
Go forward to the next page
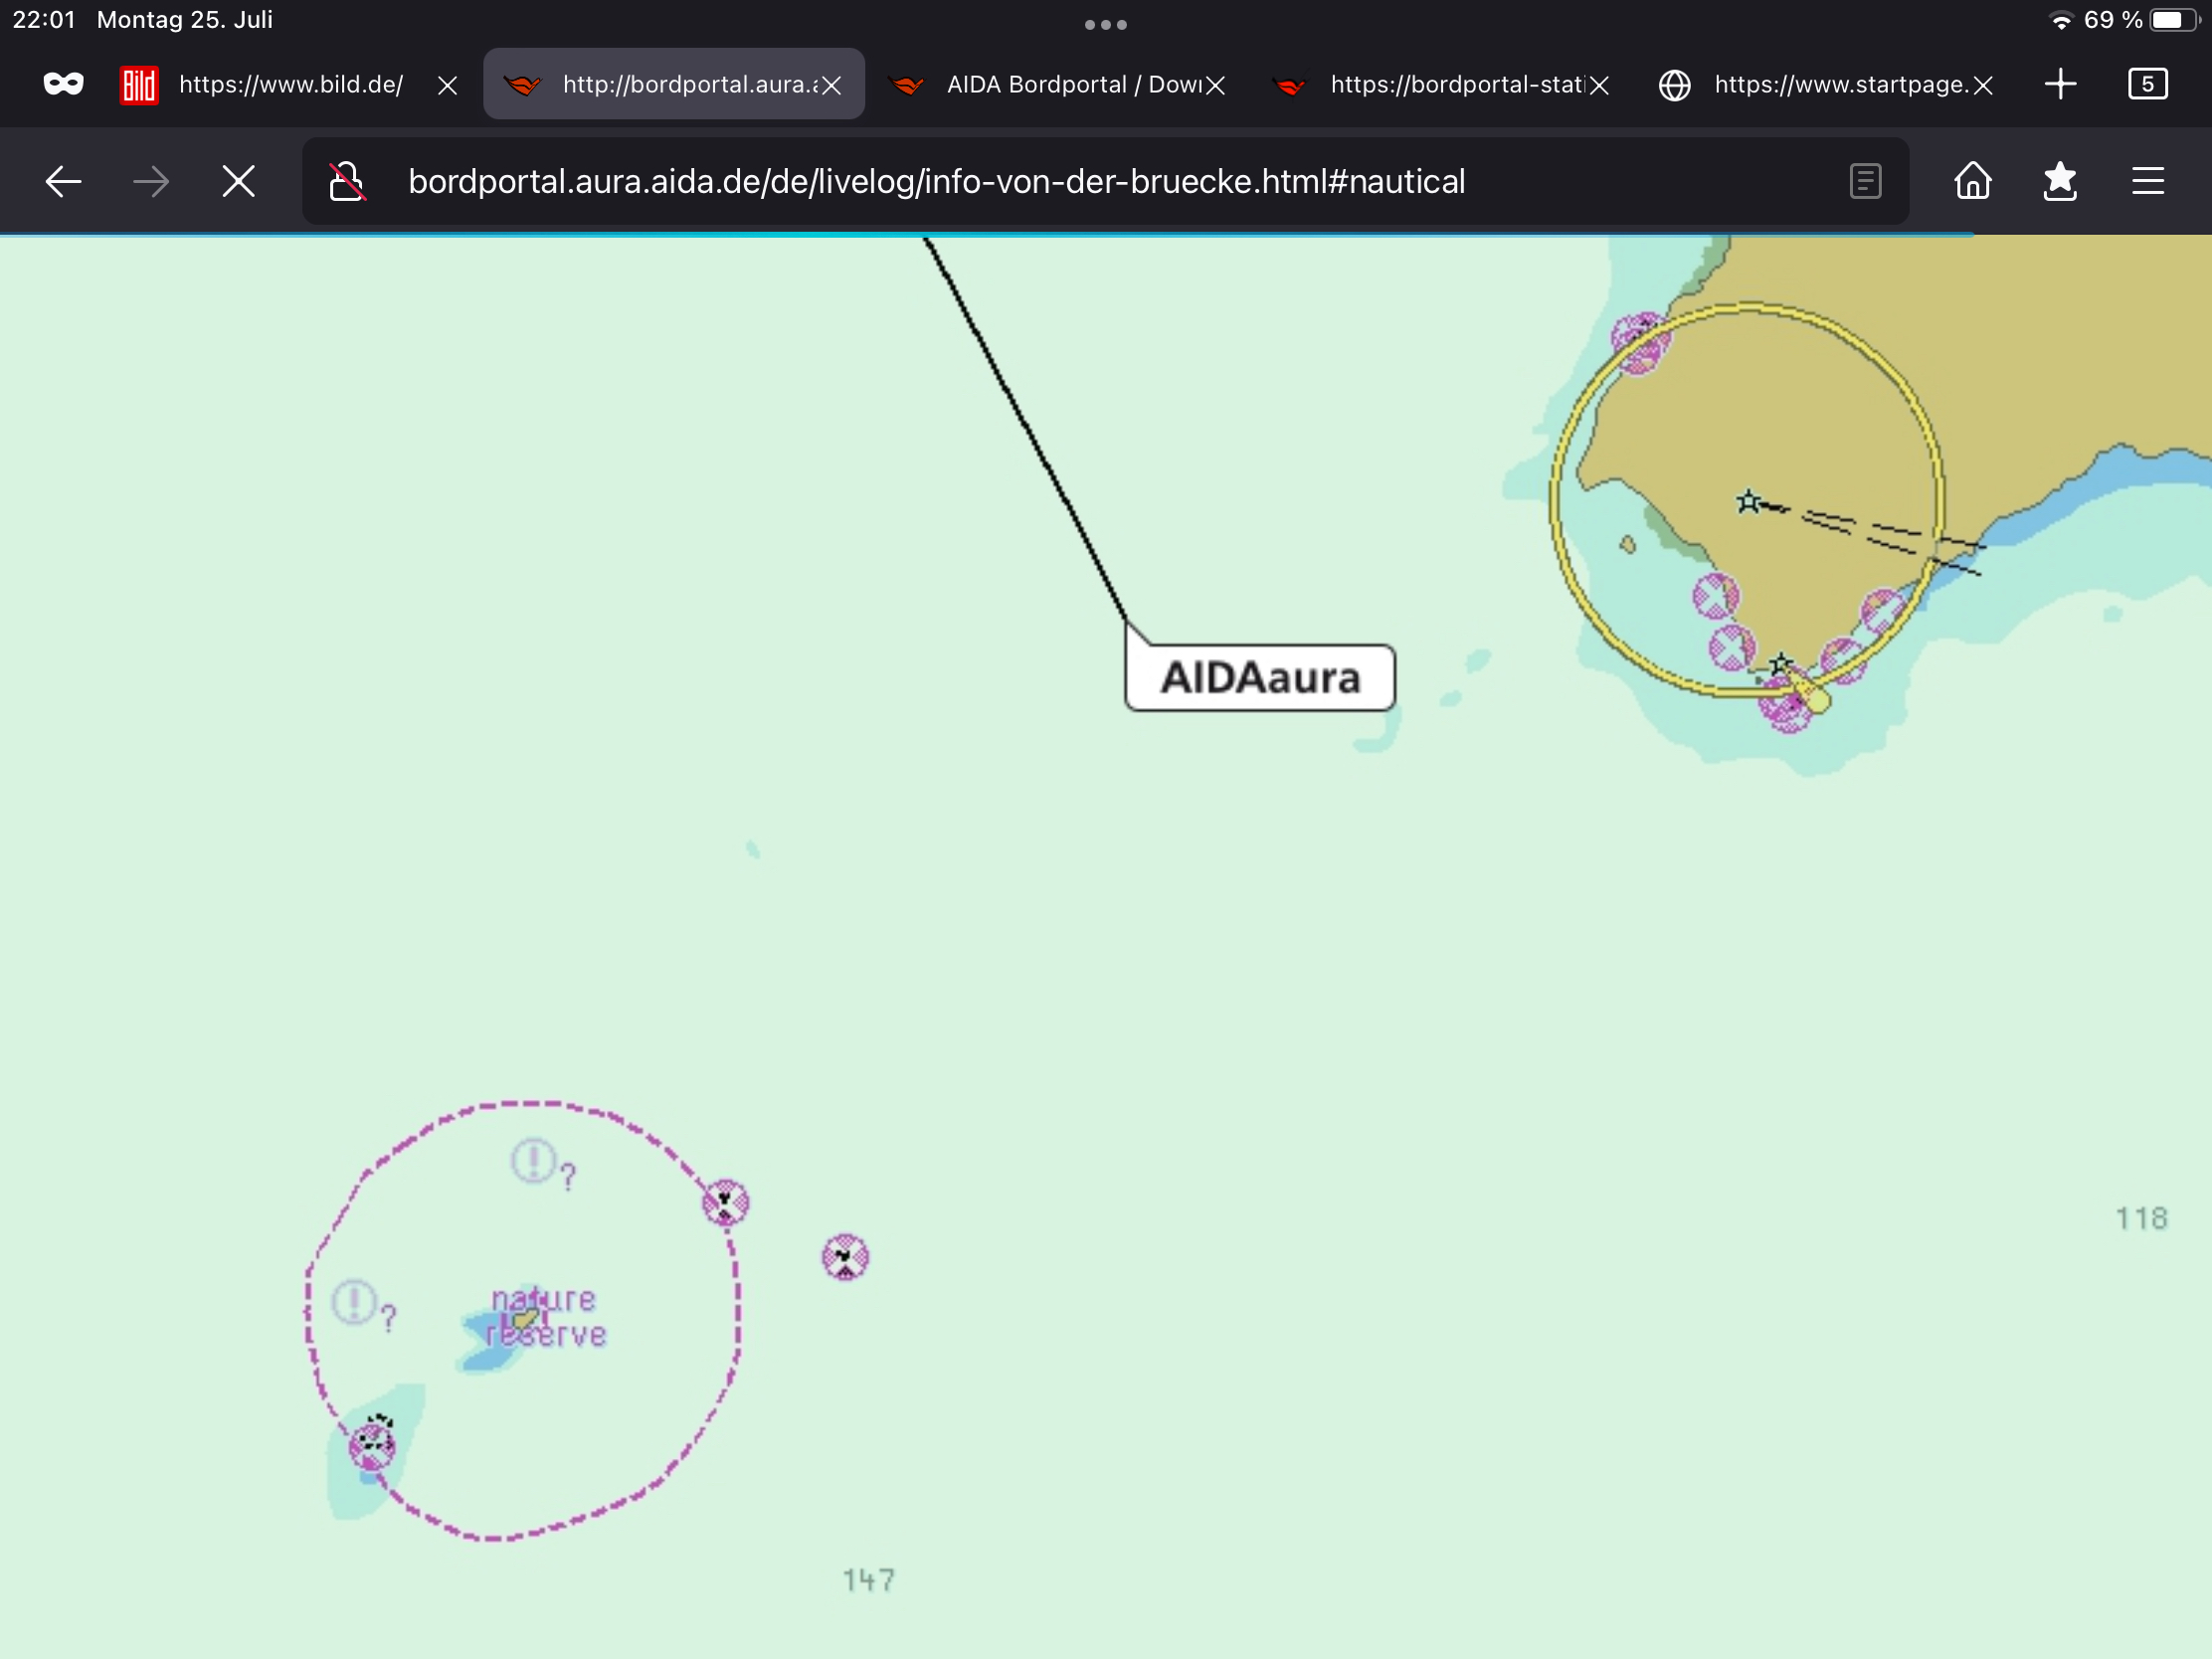(151, 181)
